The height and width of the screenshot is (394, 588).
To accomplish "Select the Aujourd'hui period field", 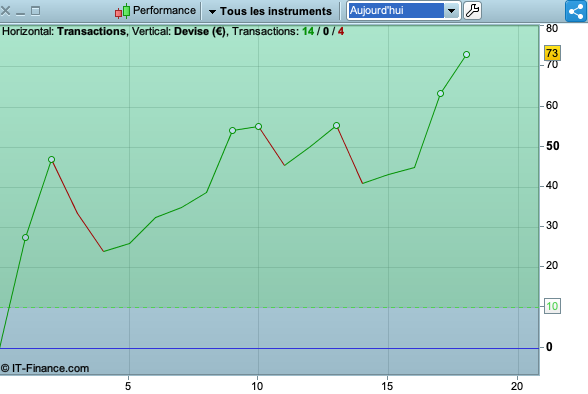I will click(396, 10).
